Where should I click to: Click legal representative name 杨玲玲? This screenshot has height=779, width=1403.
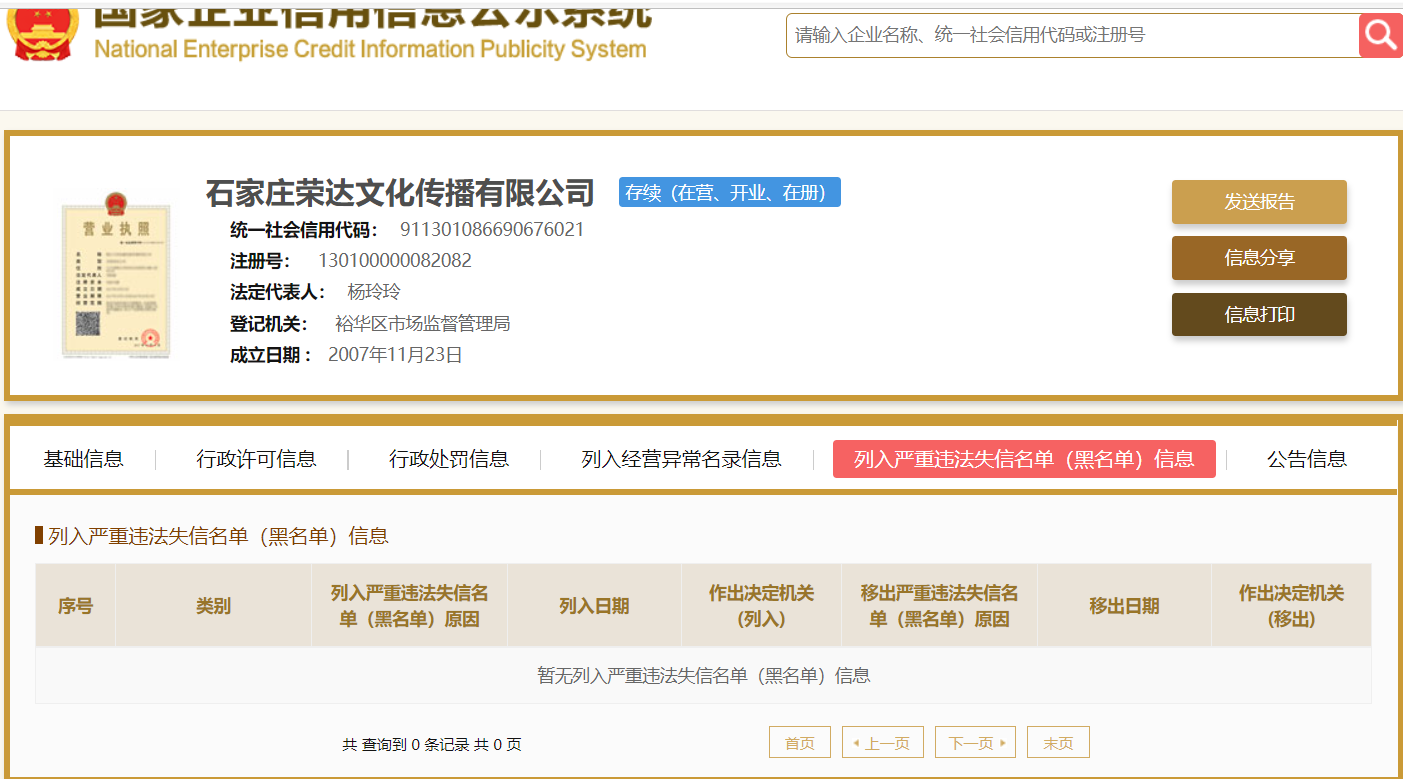(x=374, y=292)
